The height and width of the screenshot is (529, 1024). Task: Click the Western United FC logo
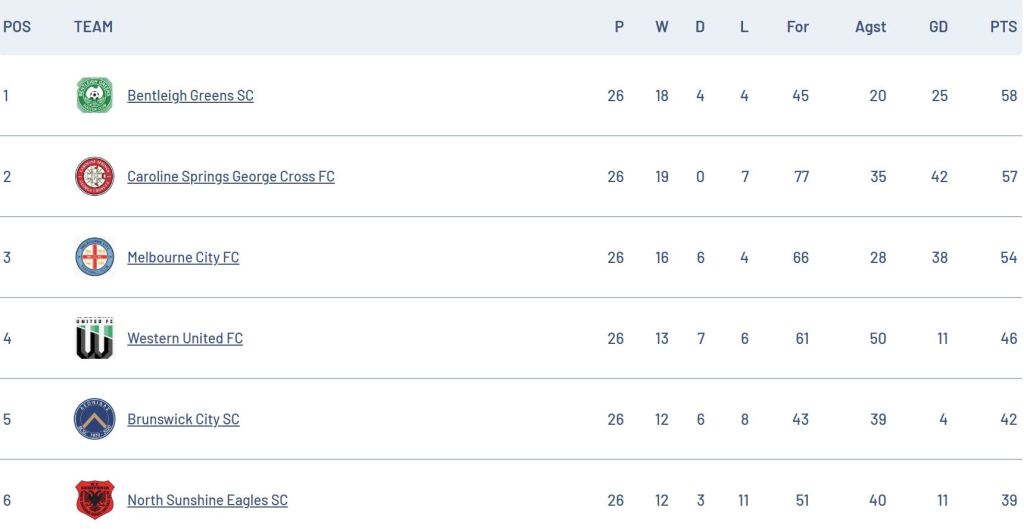click(95, 338)
